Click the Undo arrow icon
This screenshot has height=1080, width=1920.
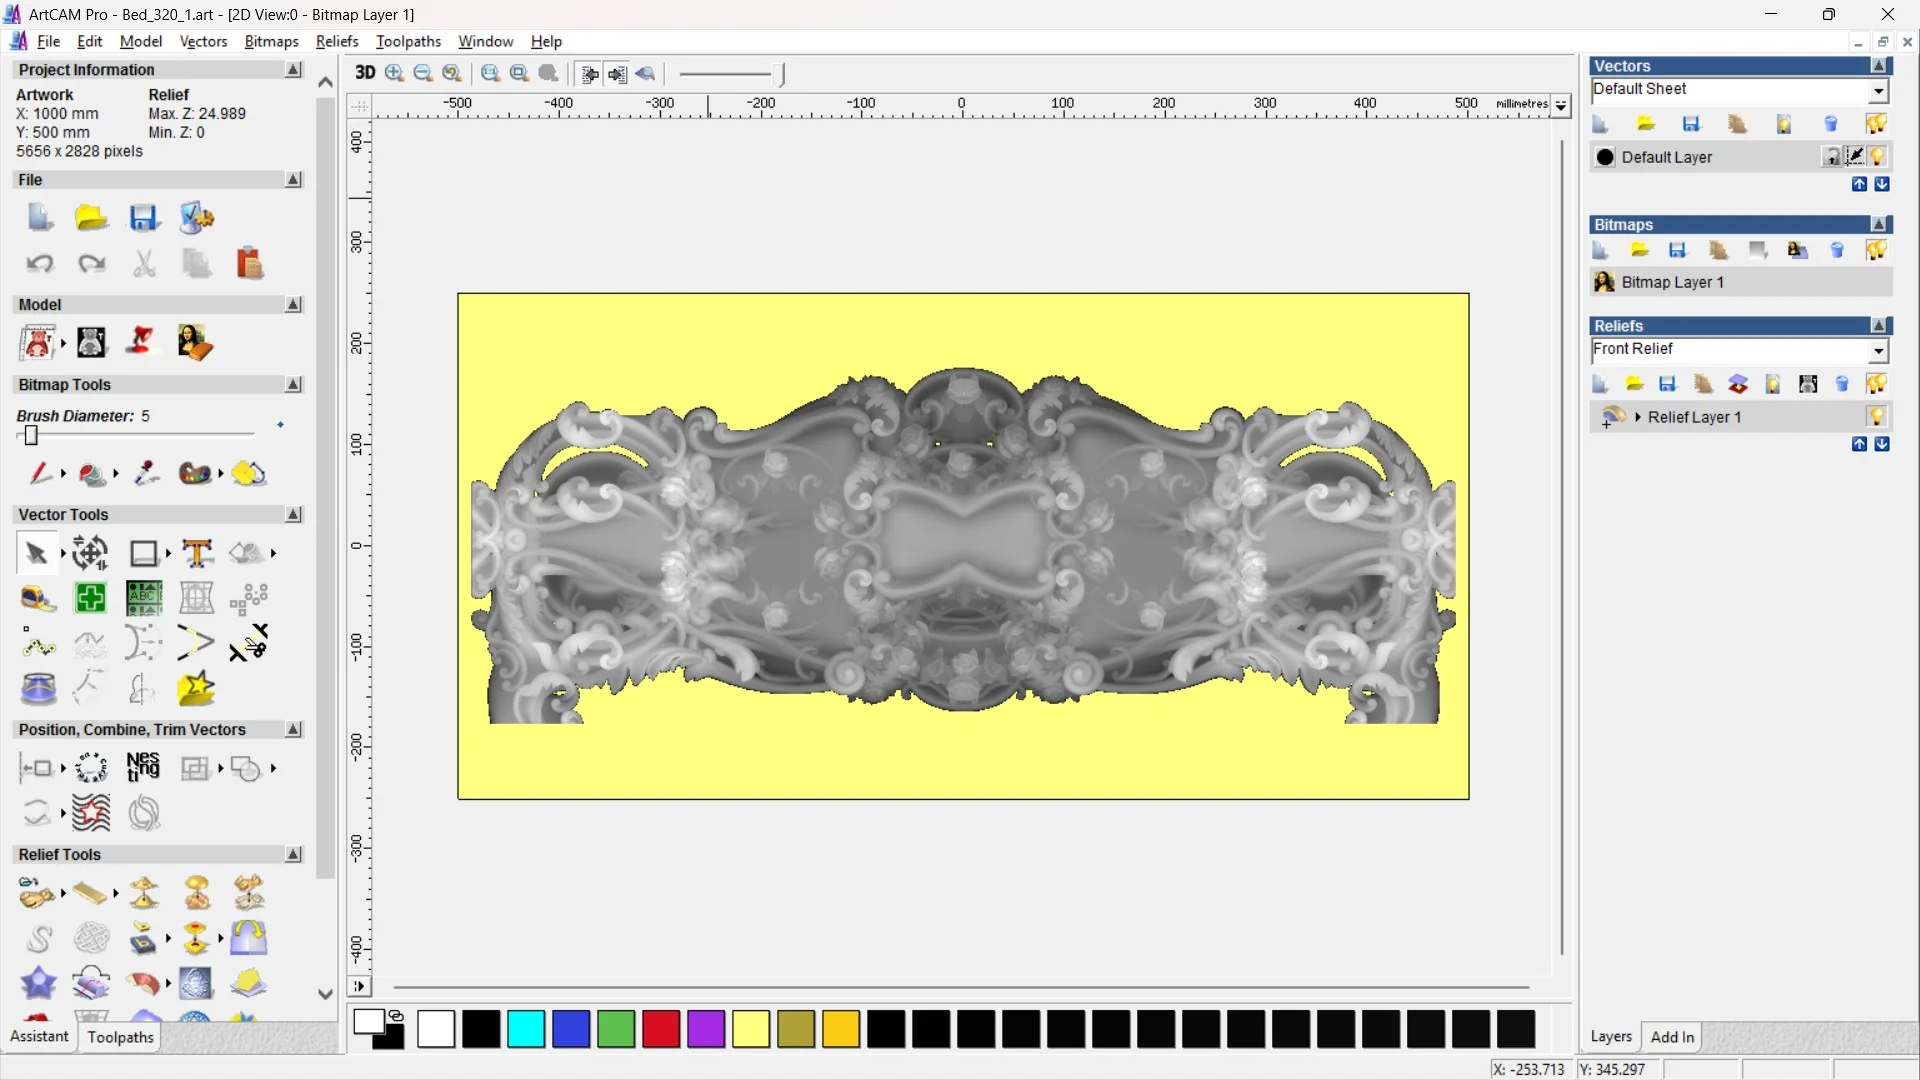tap(39, 263)
